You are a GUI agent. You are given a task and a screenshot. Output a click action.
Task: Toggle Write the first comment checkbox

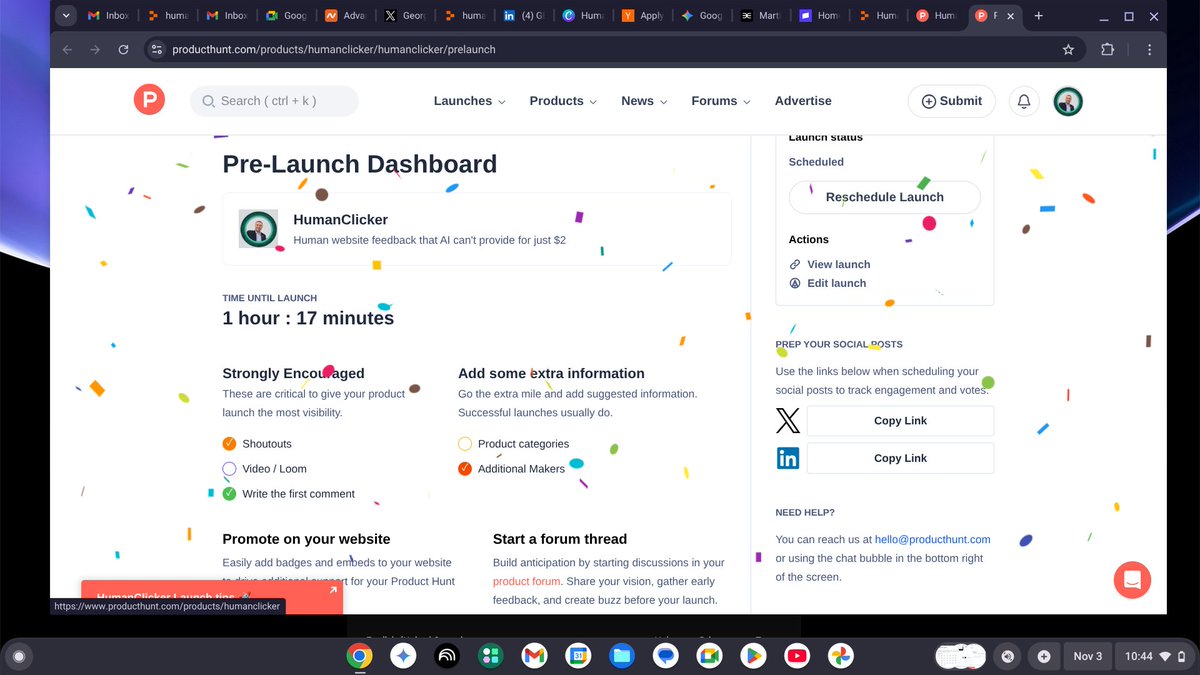pyautogui.click(x=229, y=494)
